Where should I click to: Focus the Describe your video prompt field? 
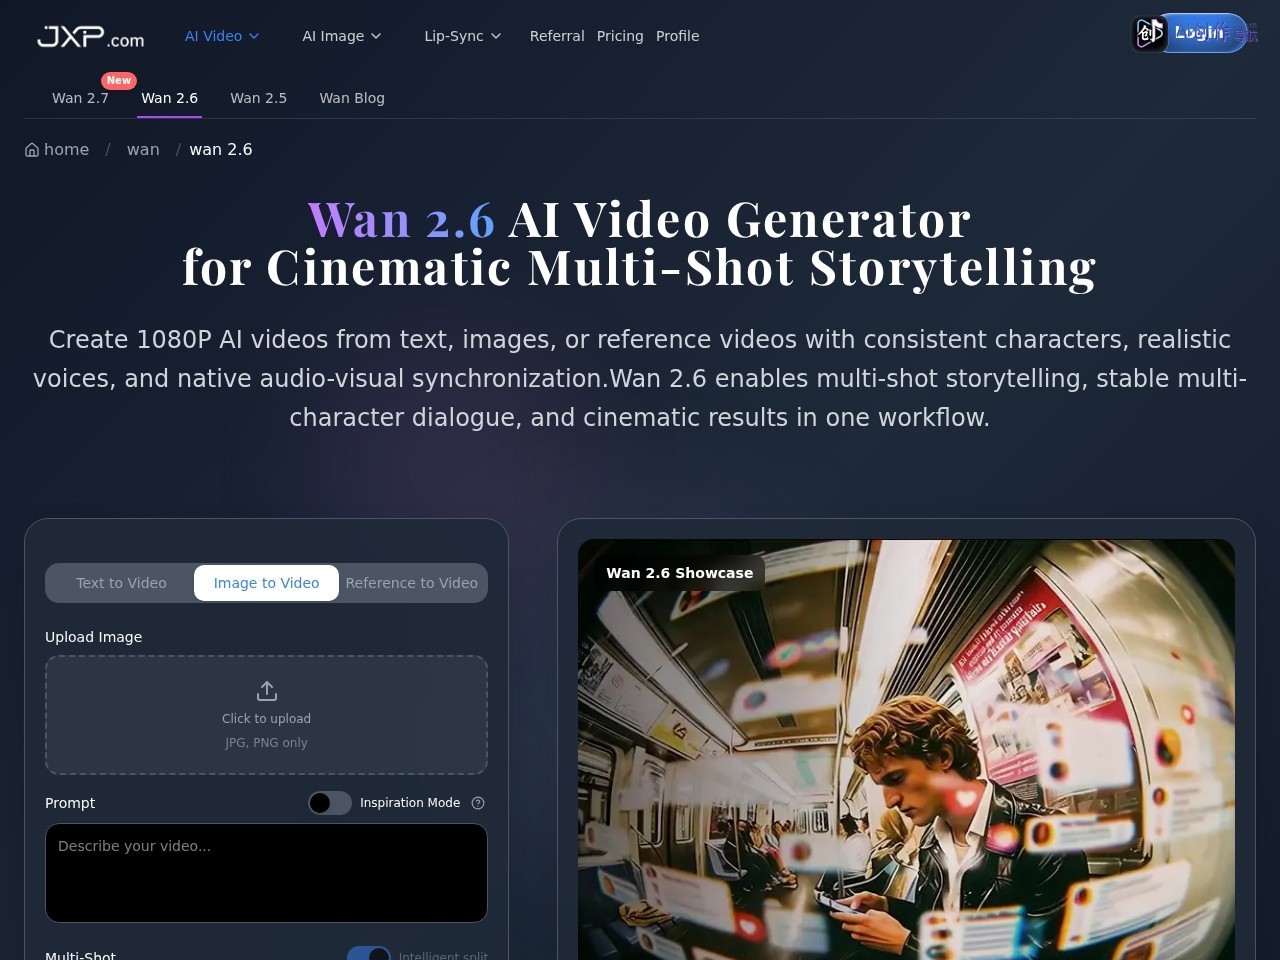pyautogui.click(x=266, y=873)
